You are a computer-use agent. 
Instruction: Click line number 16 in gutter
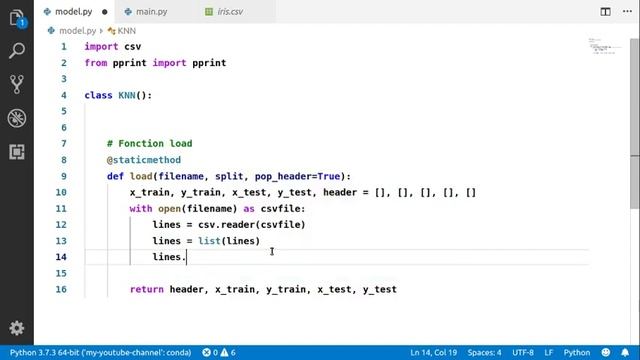coord(61,289)
